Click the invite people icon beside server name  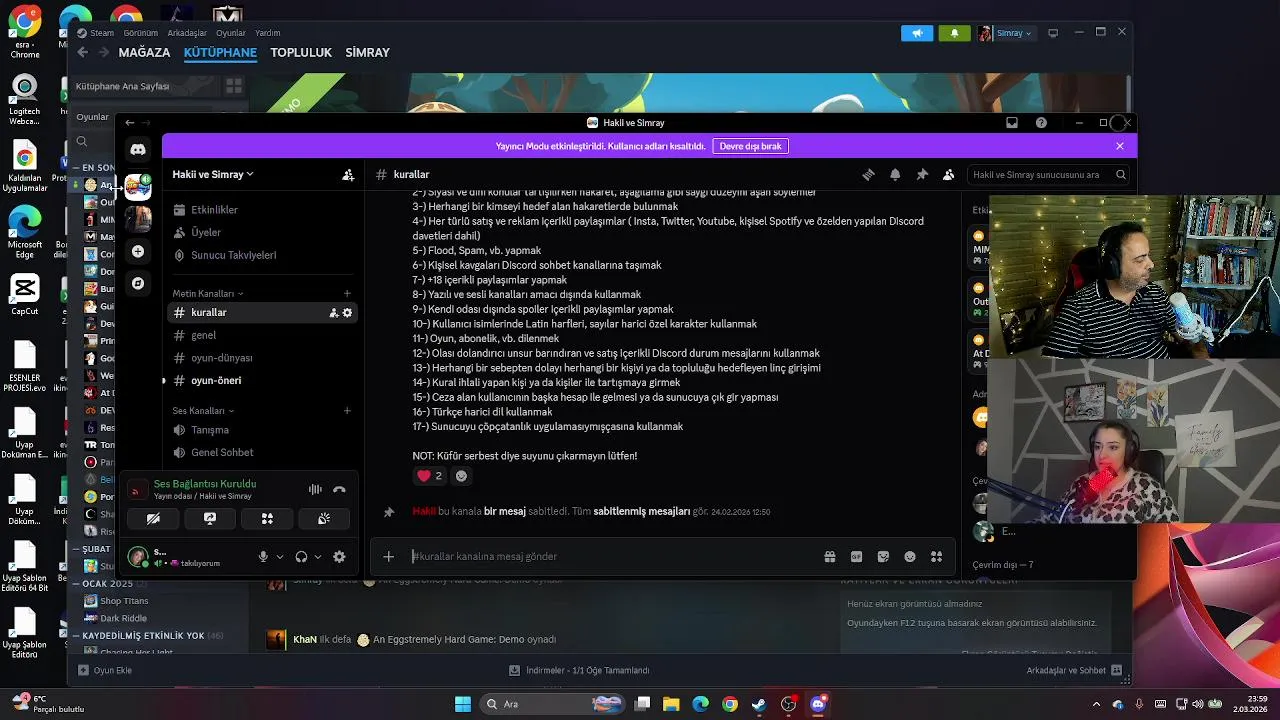pos(348,174)
